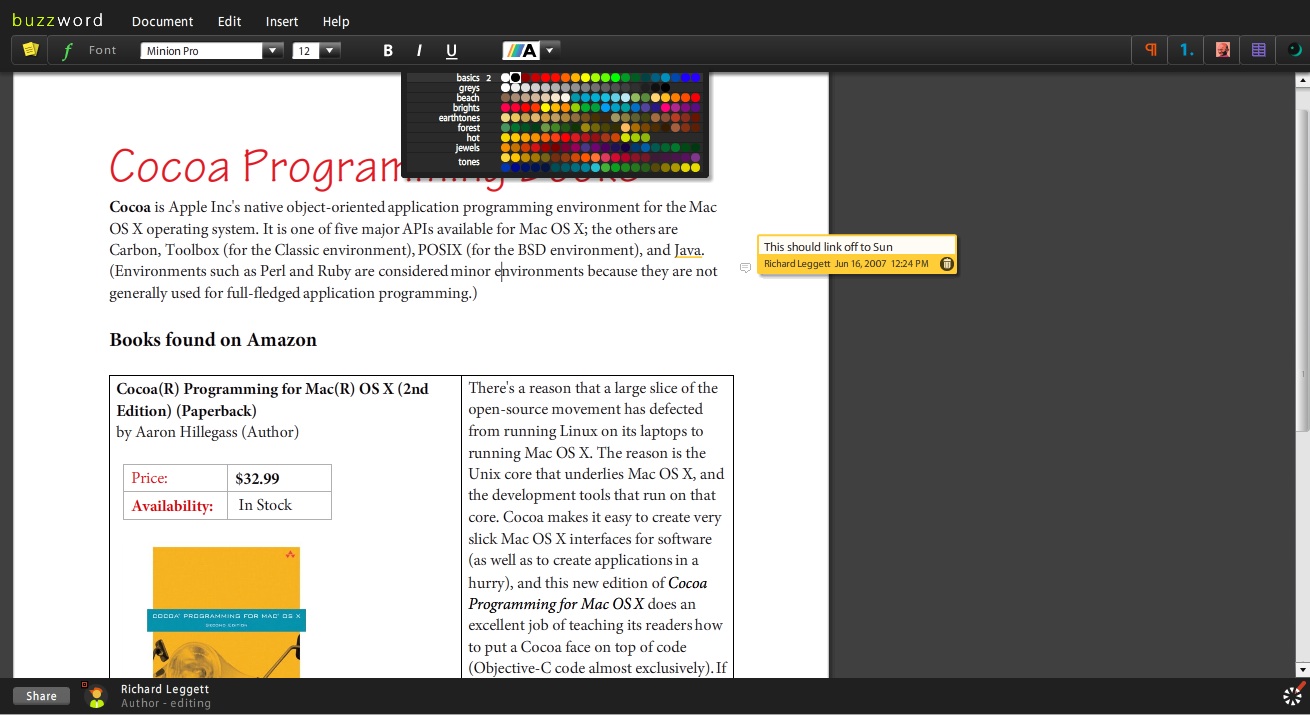Click 'Richard Leggett' name in status bar

click(165, 689)
